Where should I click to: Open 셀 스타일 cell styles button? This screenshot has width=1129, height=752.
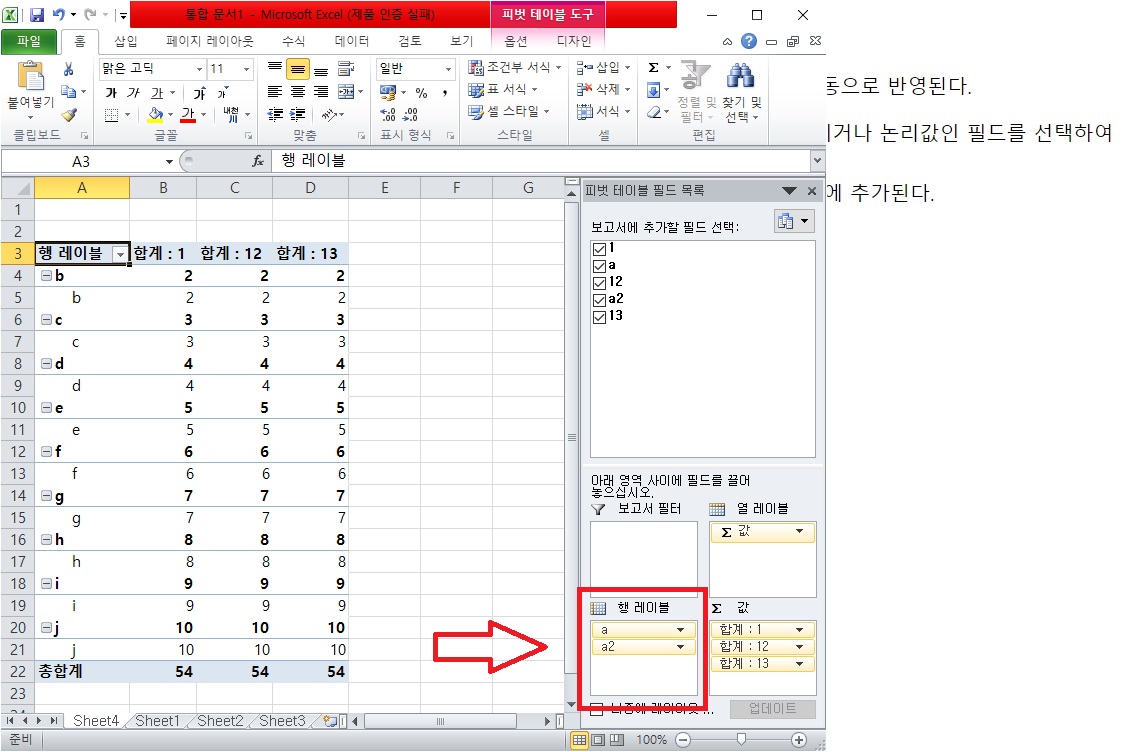pos(508,112)
